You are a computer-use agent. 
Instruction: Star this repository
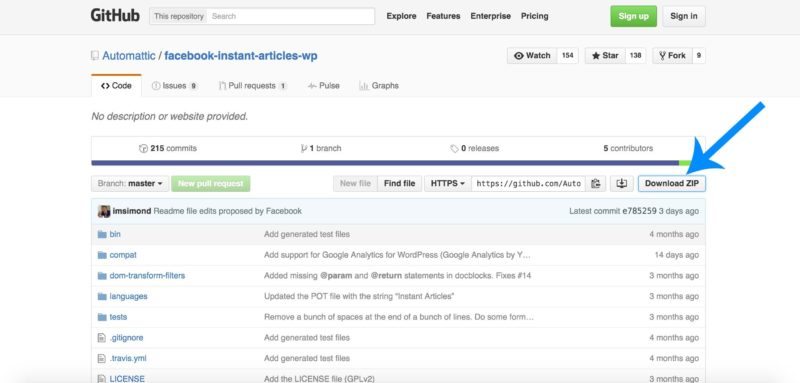(605, 56)
